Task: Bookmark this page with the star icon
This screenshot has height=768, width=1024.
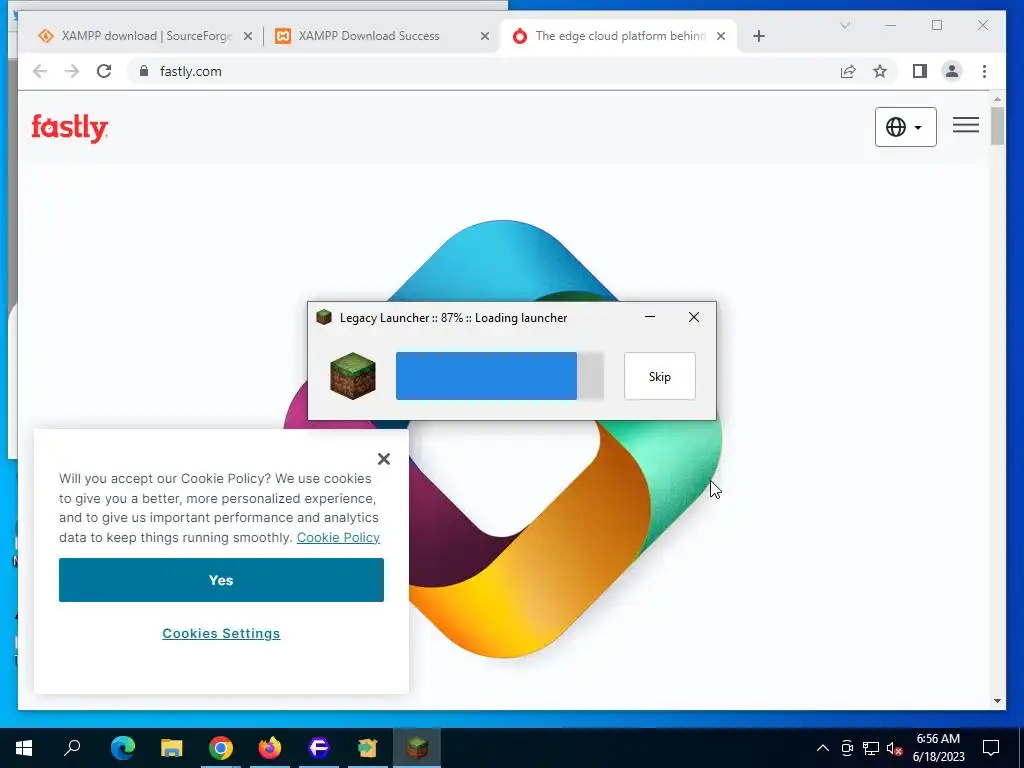Action: (x=880, y=71)
